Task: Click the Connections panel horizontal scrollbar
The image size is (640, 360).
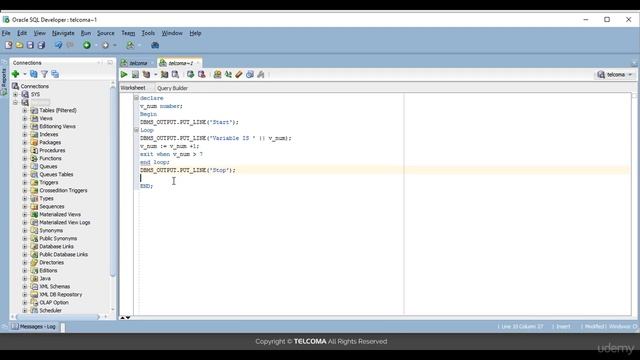Action: tap(57, 317)
